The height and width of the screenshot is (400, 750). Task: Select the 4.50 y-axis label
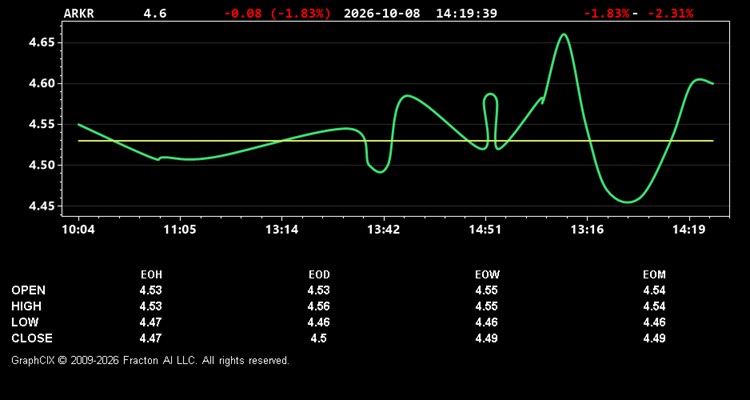point(42,166)
